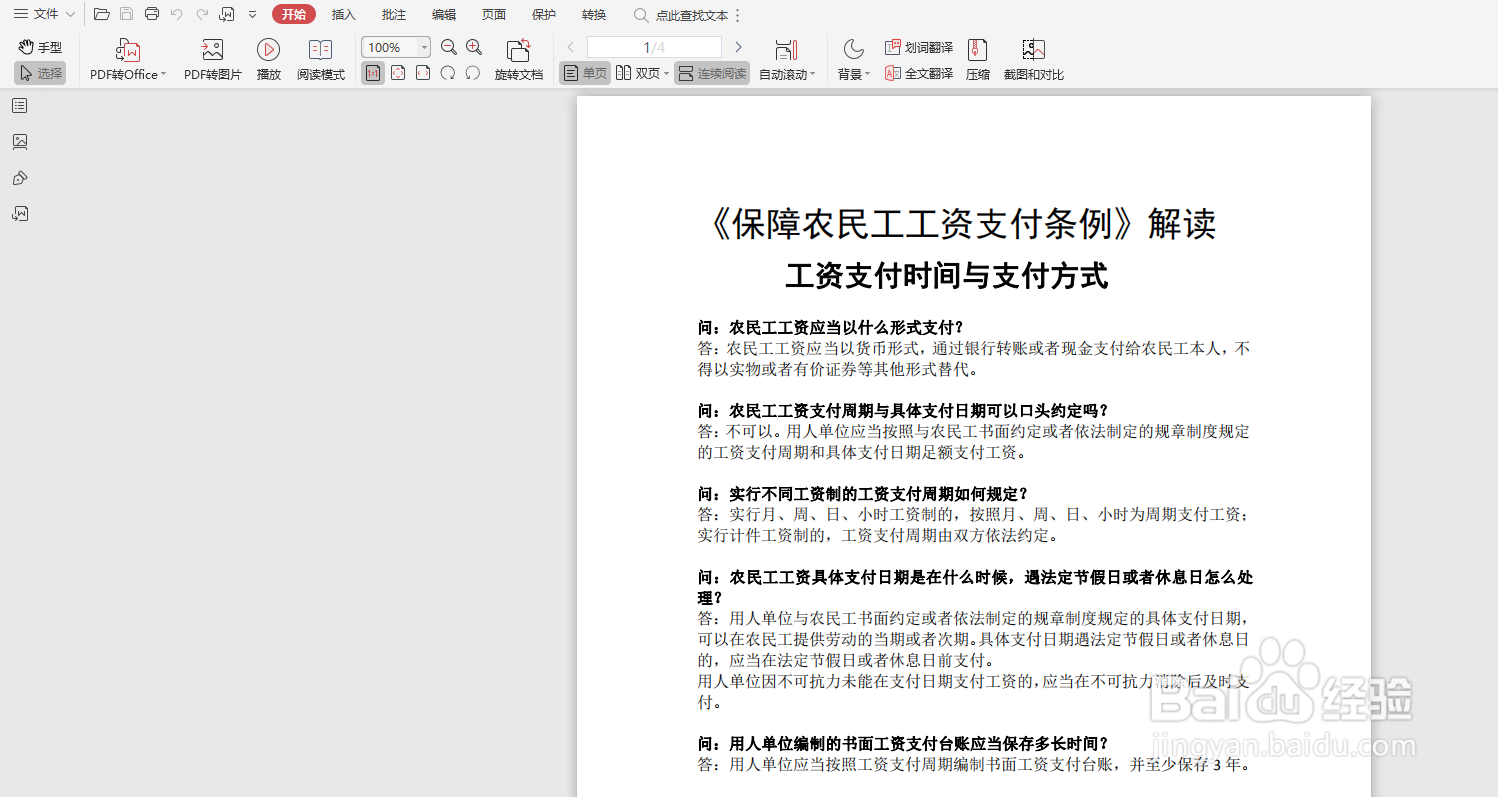
Task: Switch to the 批注 annotation tab
Action: [393, 14]
